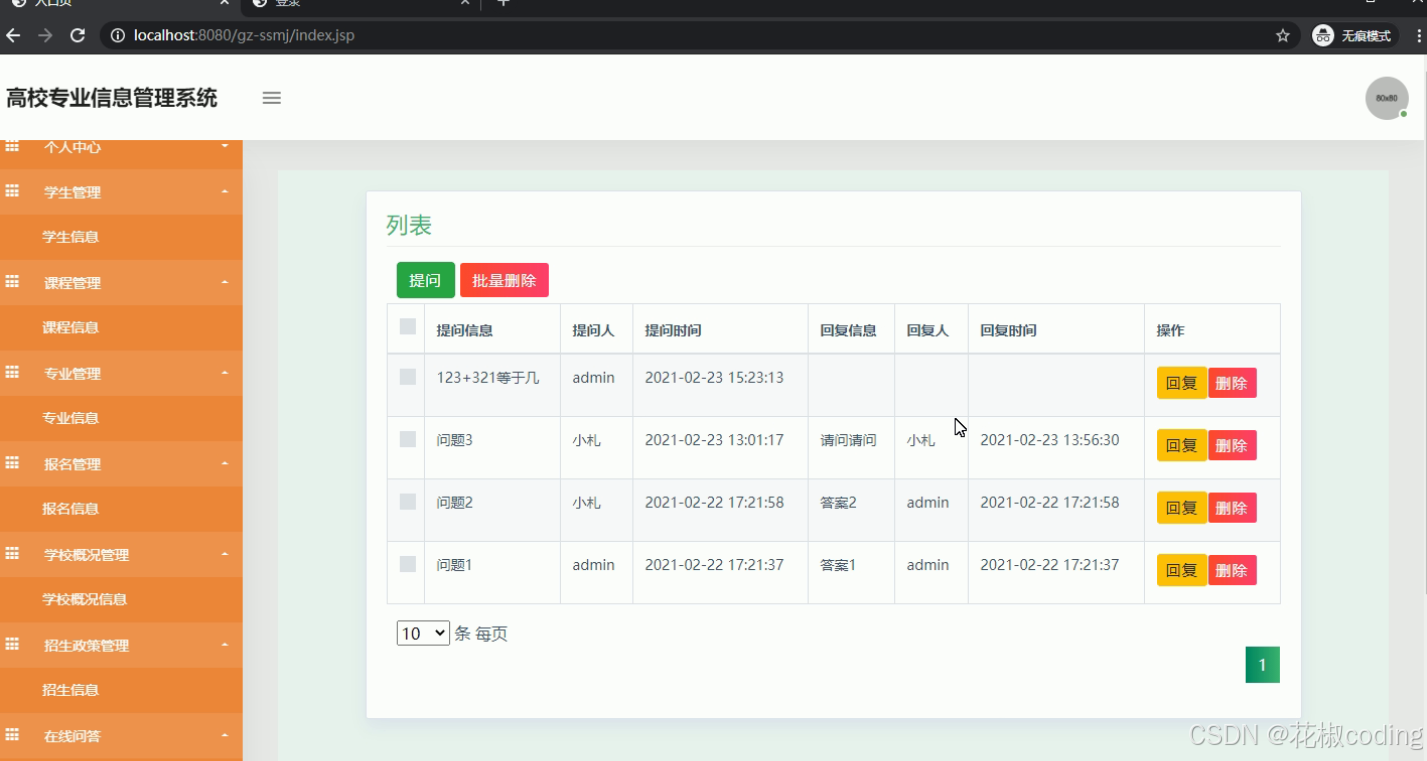Click grid icon beside 报名管理
The width and height of the screenshot is (1427, 761).
click(x=12, y=463)
